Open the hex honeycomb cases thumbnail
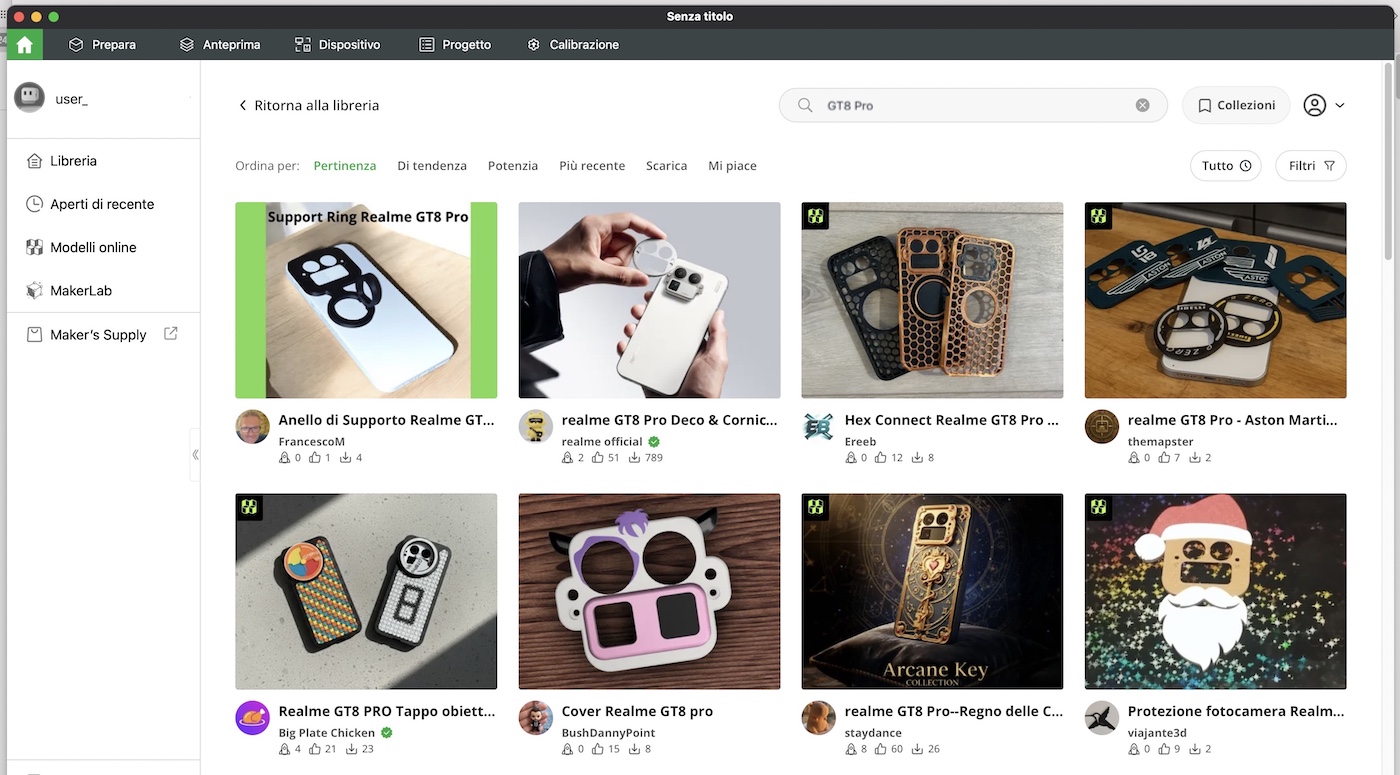The image size is (1400, 775). point(932,300)
